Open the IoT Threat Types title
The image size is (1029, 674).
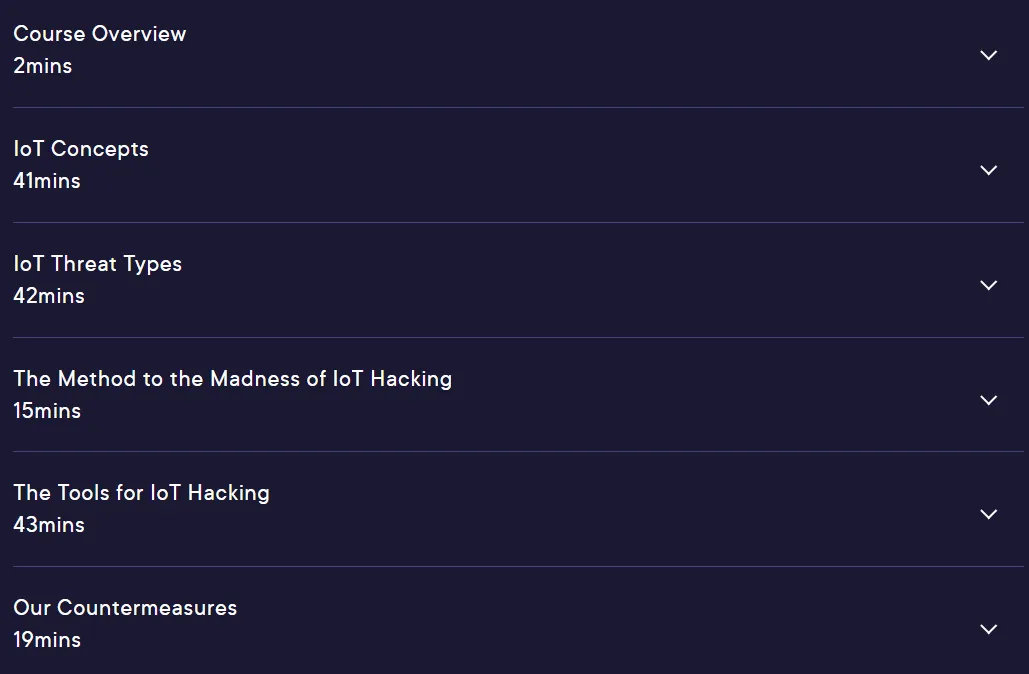[x=97, y=264]
